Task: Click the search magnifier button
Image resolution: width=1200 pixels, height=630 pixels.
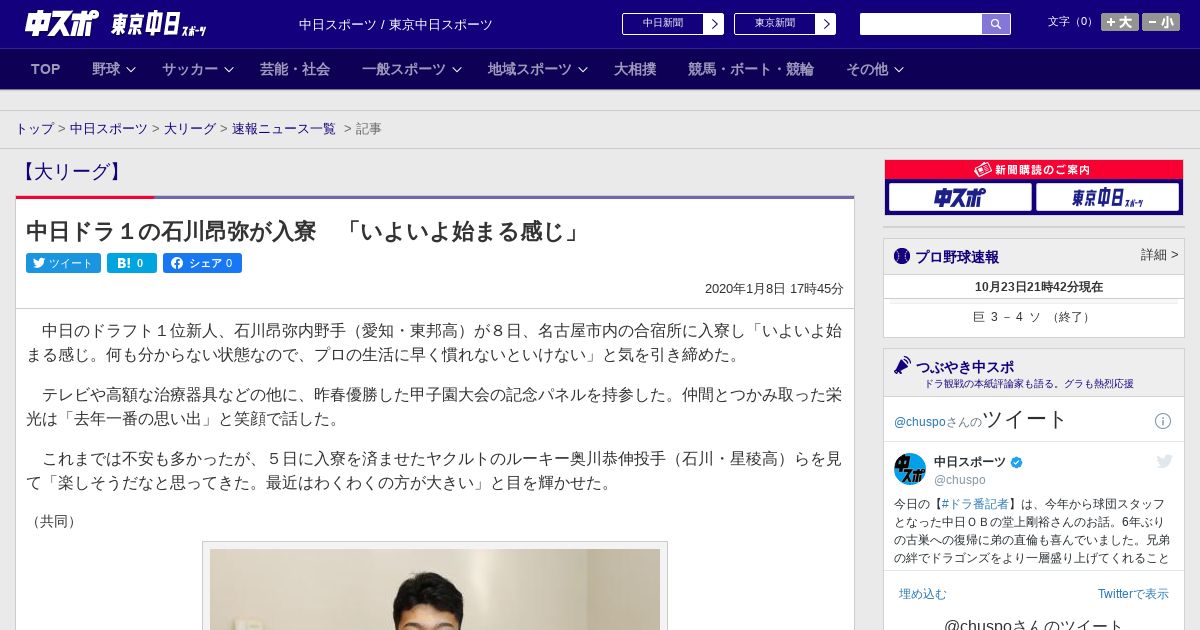Action: coord(996,24)
